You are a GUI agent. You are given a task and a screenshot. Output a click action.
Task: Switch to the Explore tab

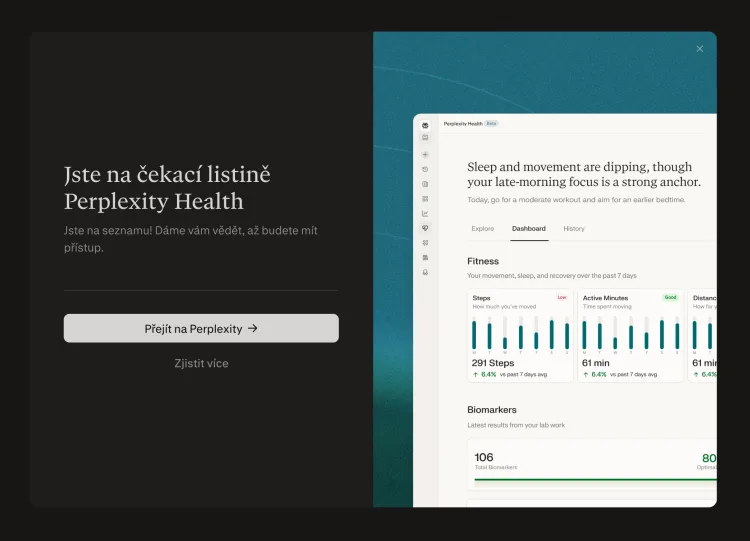pos(482,229)
